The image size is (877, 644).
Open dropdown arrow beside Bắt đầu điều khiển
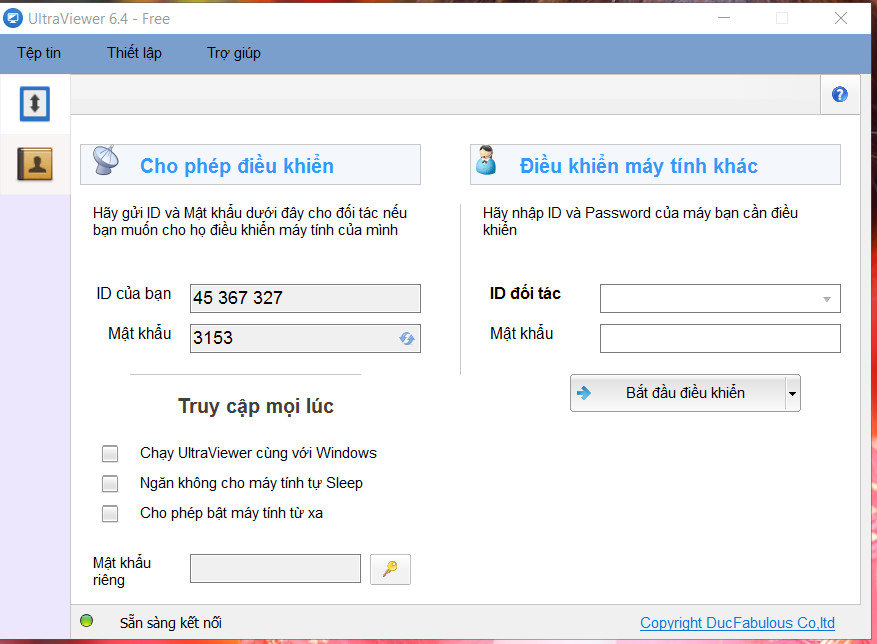[792, 393]
